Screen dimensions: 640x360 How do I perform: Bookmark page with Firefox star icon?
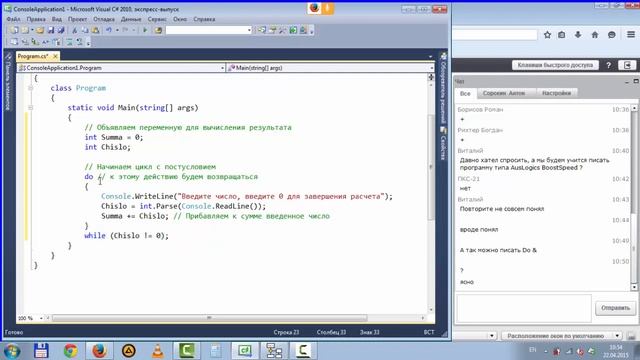point(547,35)
